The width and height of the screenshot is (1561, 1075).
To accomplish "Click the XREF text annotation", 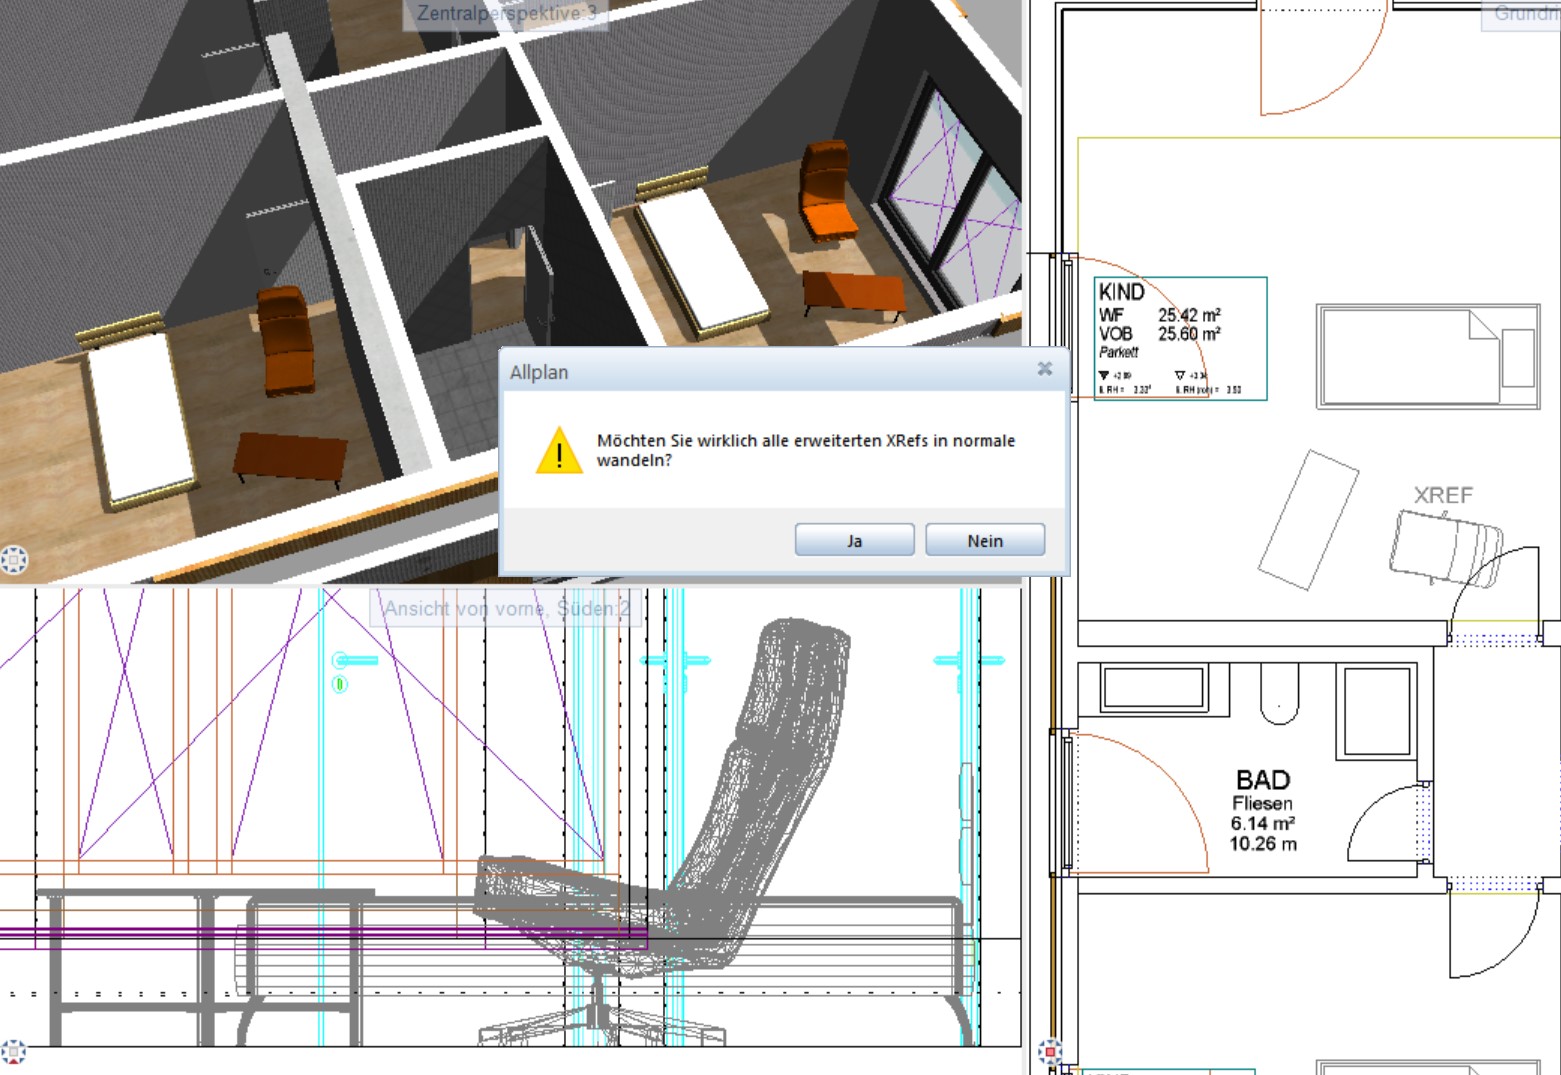I will pos(1442,495).
